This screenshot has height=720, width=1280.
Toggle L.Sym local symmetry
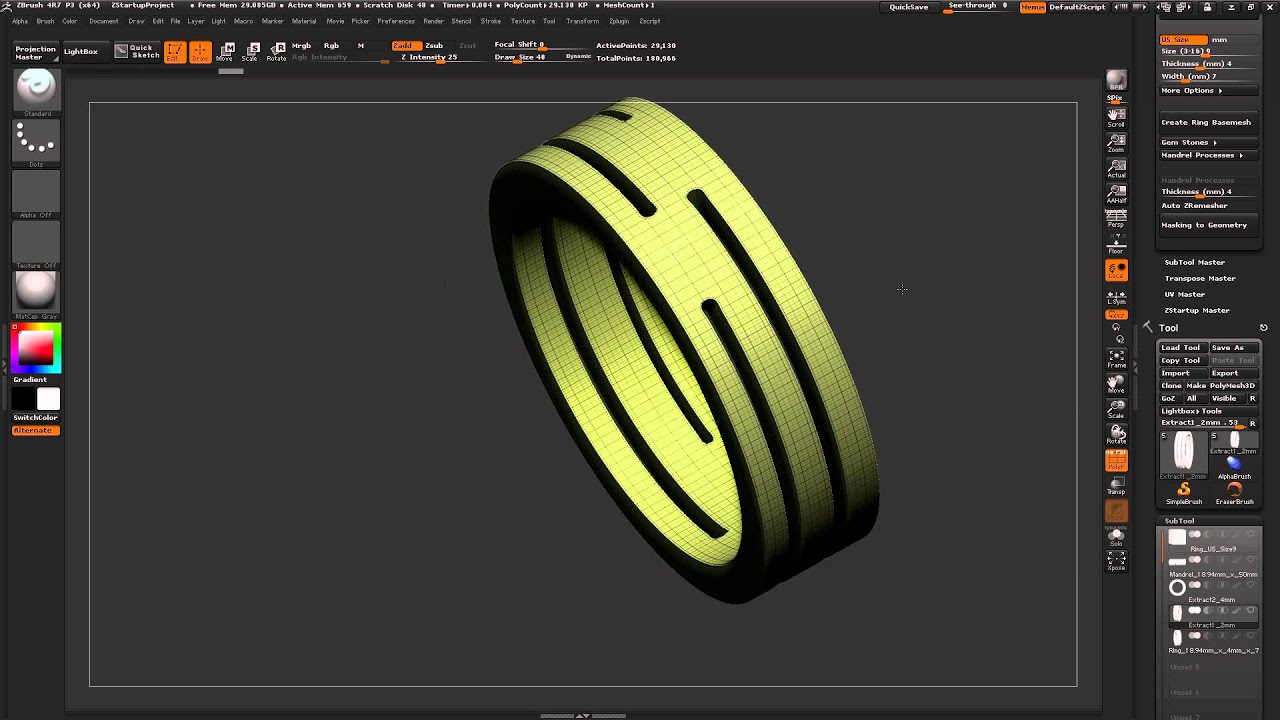click(x=1116, y=296)
